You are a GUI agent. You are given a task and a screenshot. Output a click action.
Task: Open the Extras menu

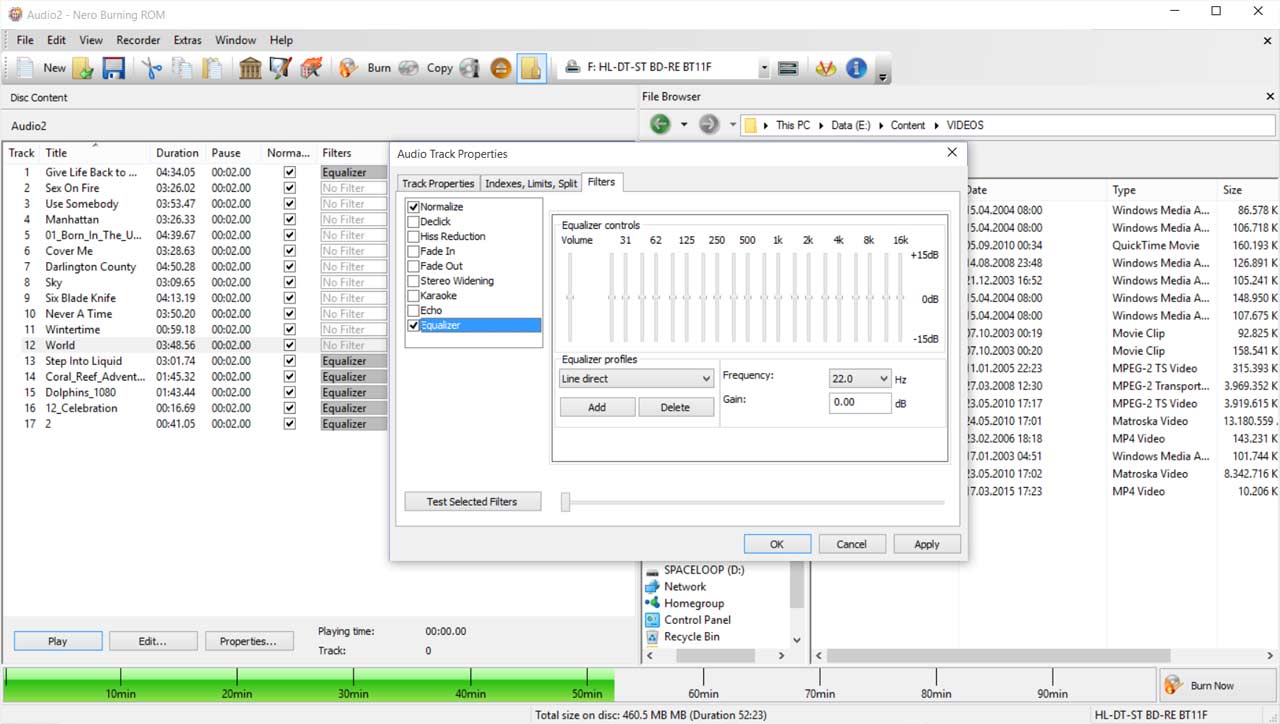[187, 40]
